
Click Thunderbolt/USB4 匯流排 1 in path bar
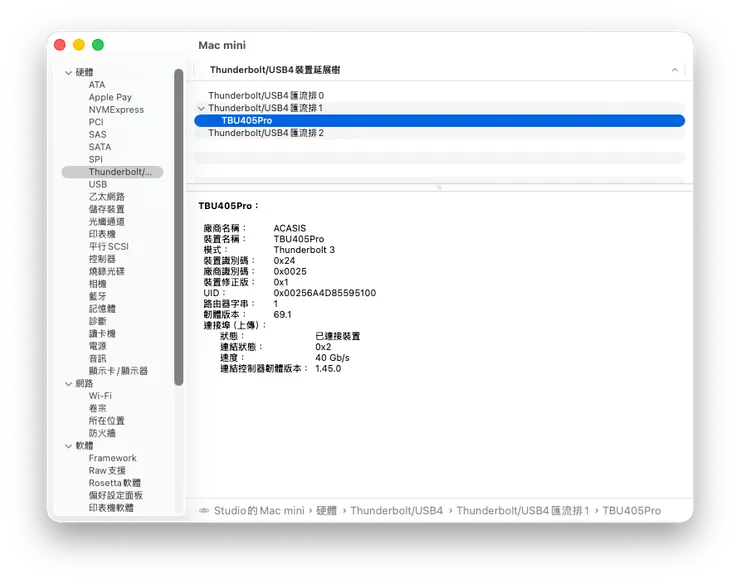coord(523,511)
